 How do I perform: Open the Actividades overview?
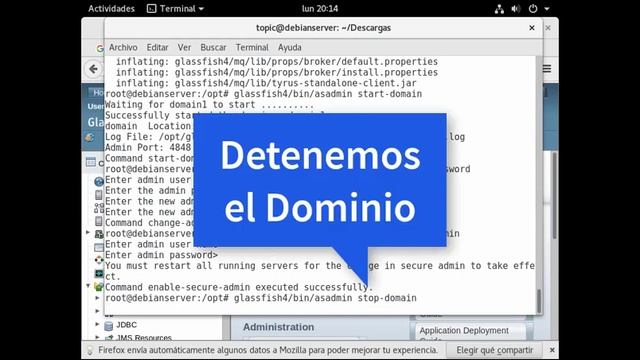[x=111, y=9]
